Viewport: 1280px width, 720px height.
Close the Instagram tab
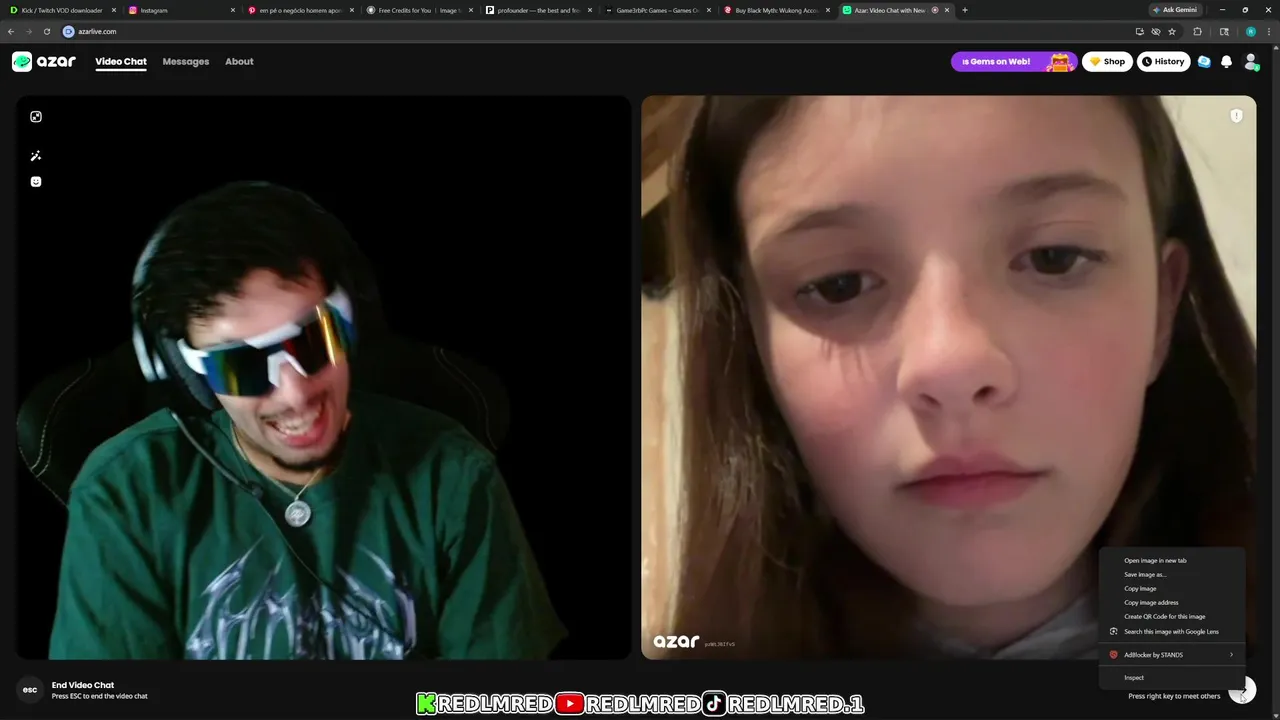233,10
